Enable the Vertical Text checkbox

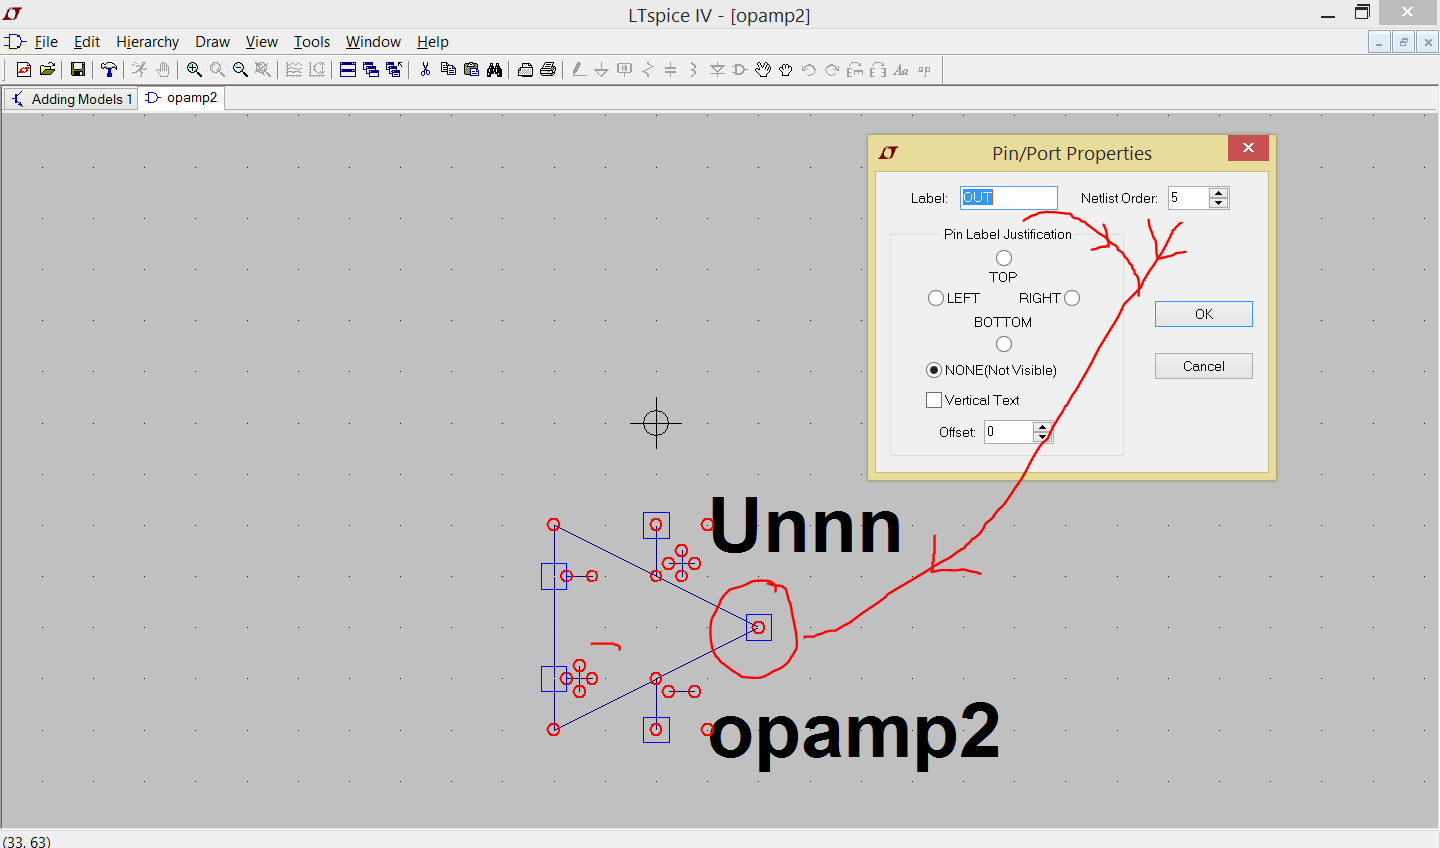click(934, 400)
